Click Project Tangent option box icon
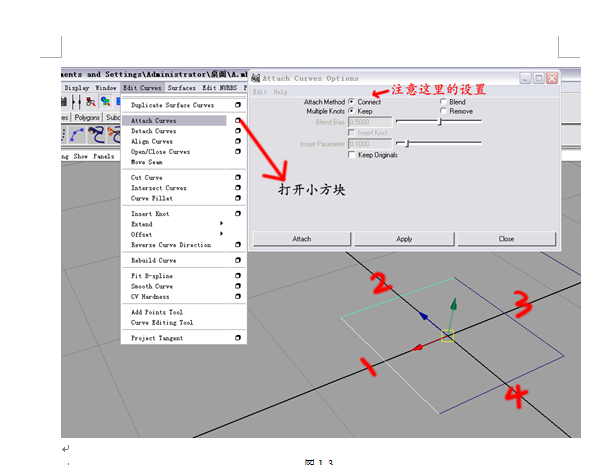The image size is (615, 465). (238, 338)
